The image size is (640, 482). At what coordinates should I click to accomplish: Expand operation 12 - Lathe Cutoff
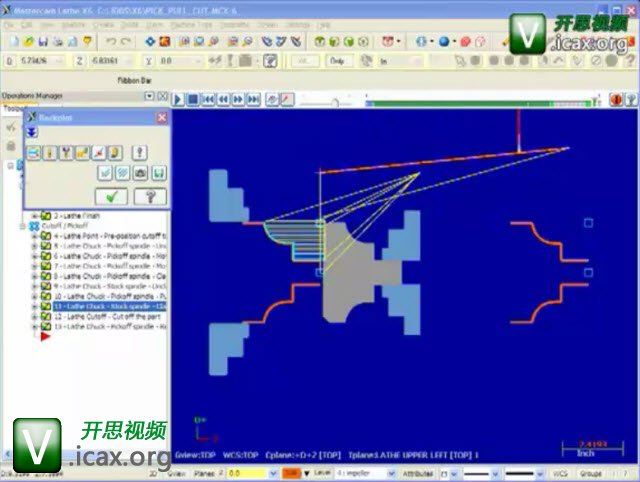(x=35, y=317)
